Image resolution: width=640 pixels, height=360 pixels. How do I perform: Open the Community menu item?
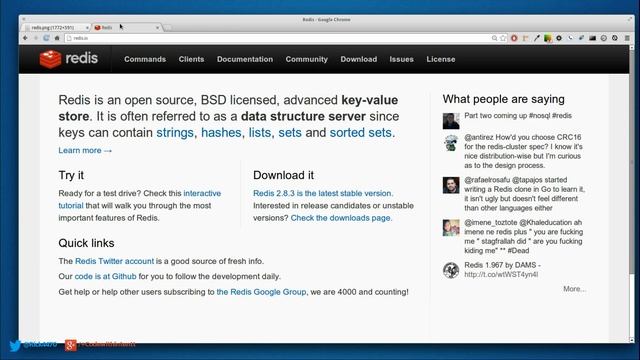coord(307,59)
